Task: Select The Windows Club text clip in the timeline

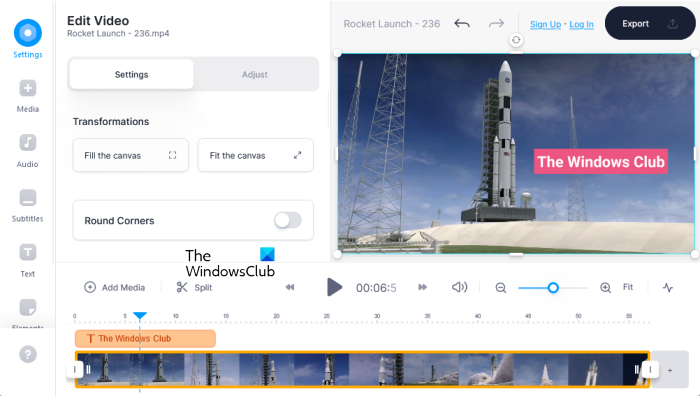Action: [x=145, y=338]
